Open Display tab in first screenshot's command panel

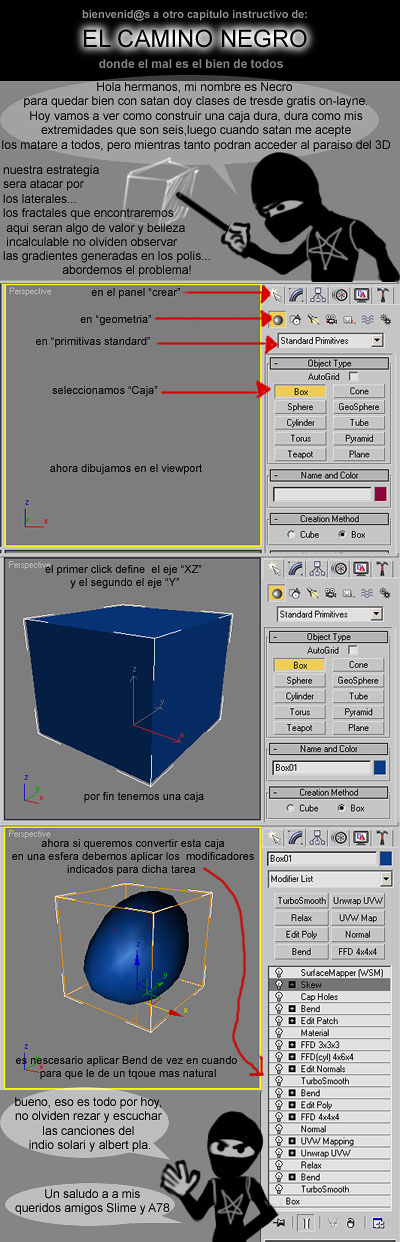(361, 295)
